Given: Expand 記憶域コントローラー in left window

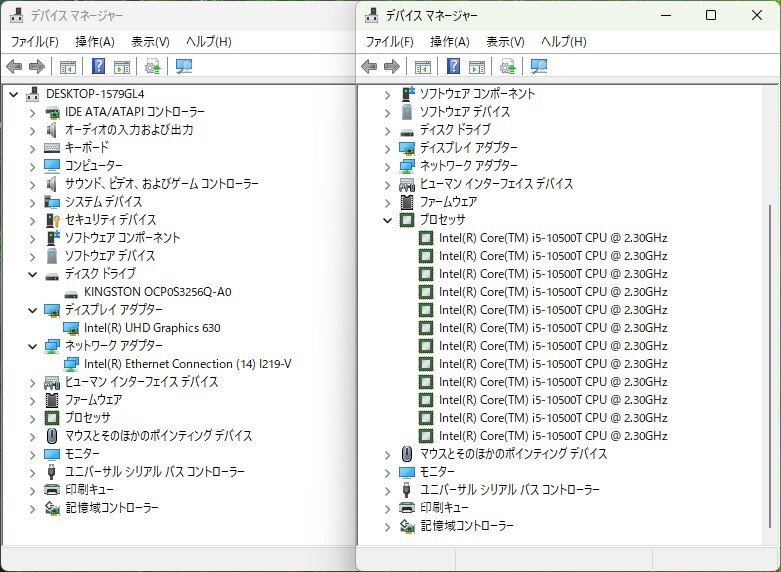Looking at the screenshot, I should (x=32, y=509).
